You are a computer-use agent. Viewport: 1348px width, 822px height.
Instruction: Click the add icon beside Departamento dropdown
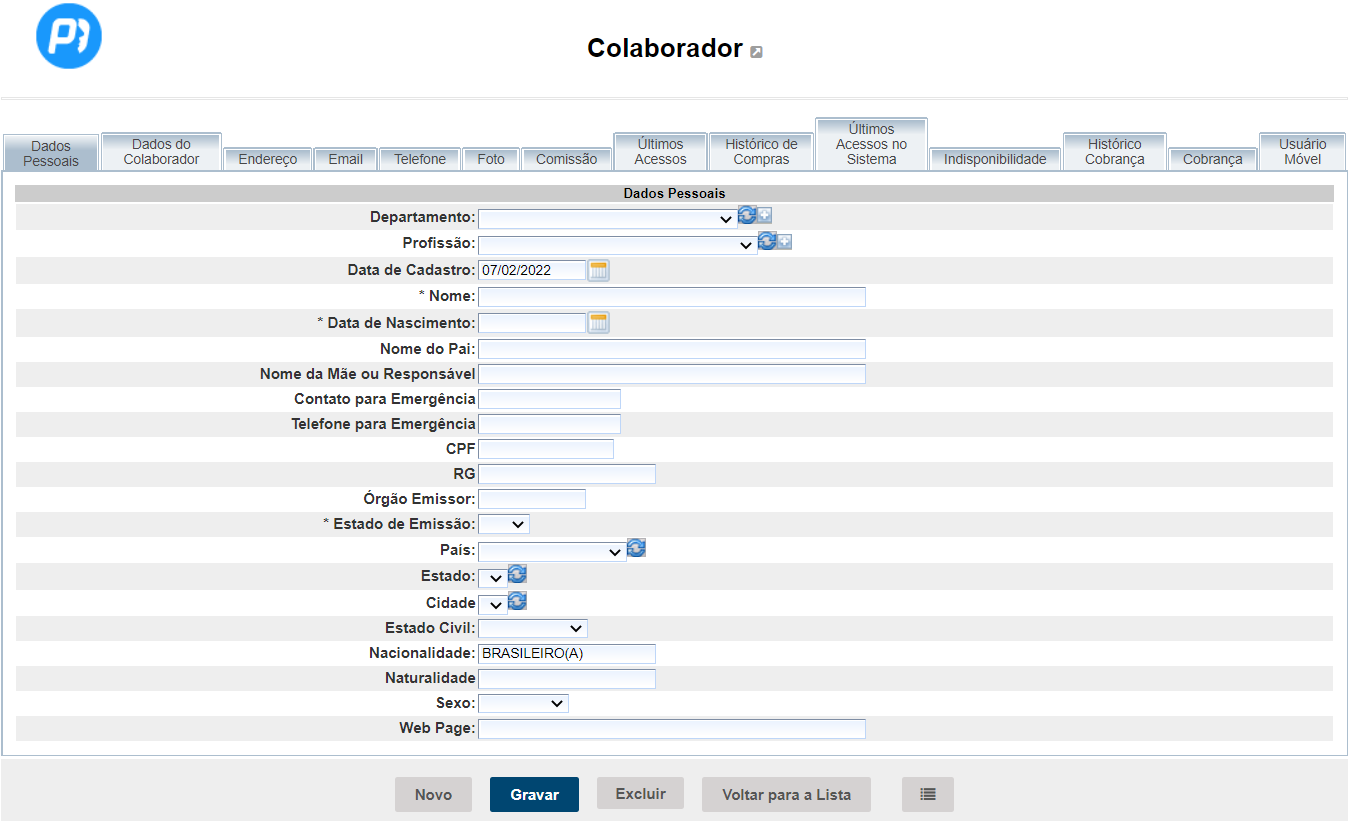tap(765, 215)
